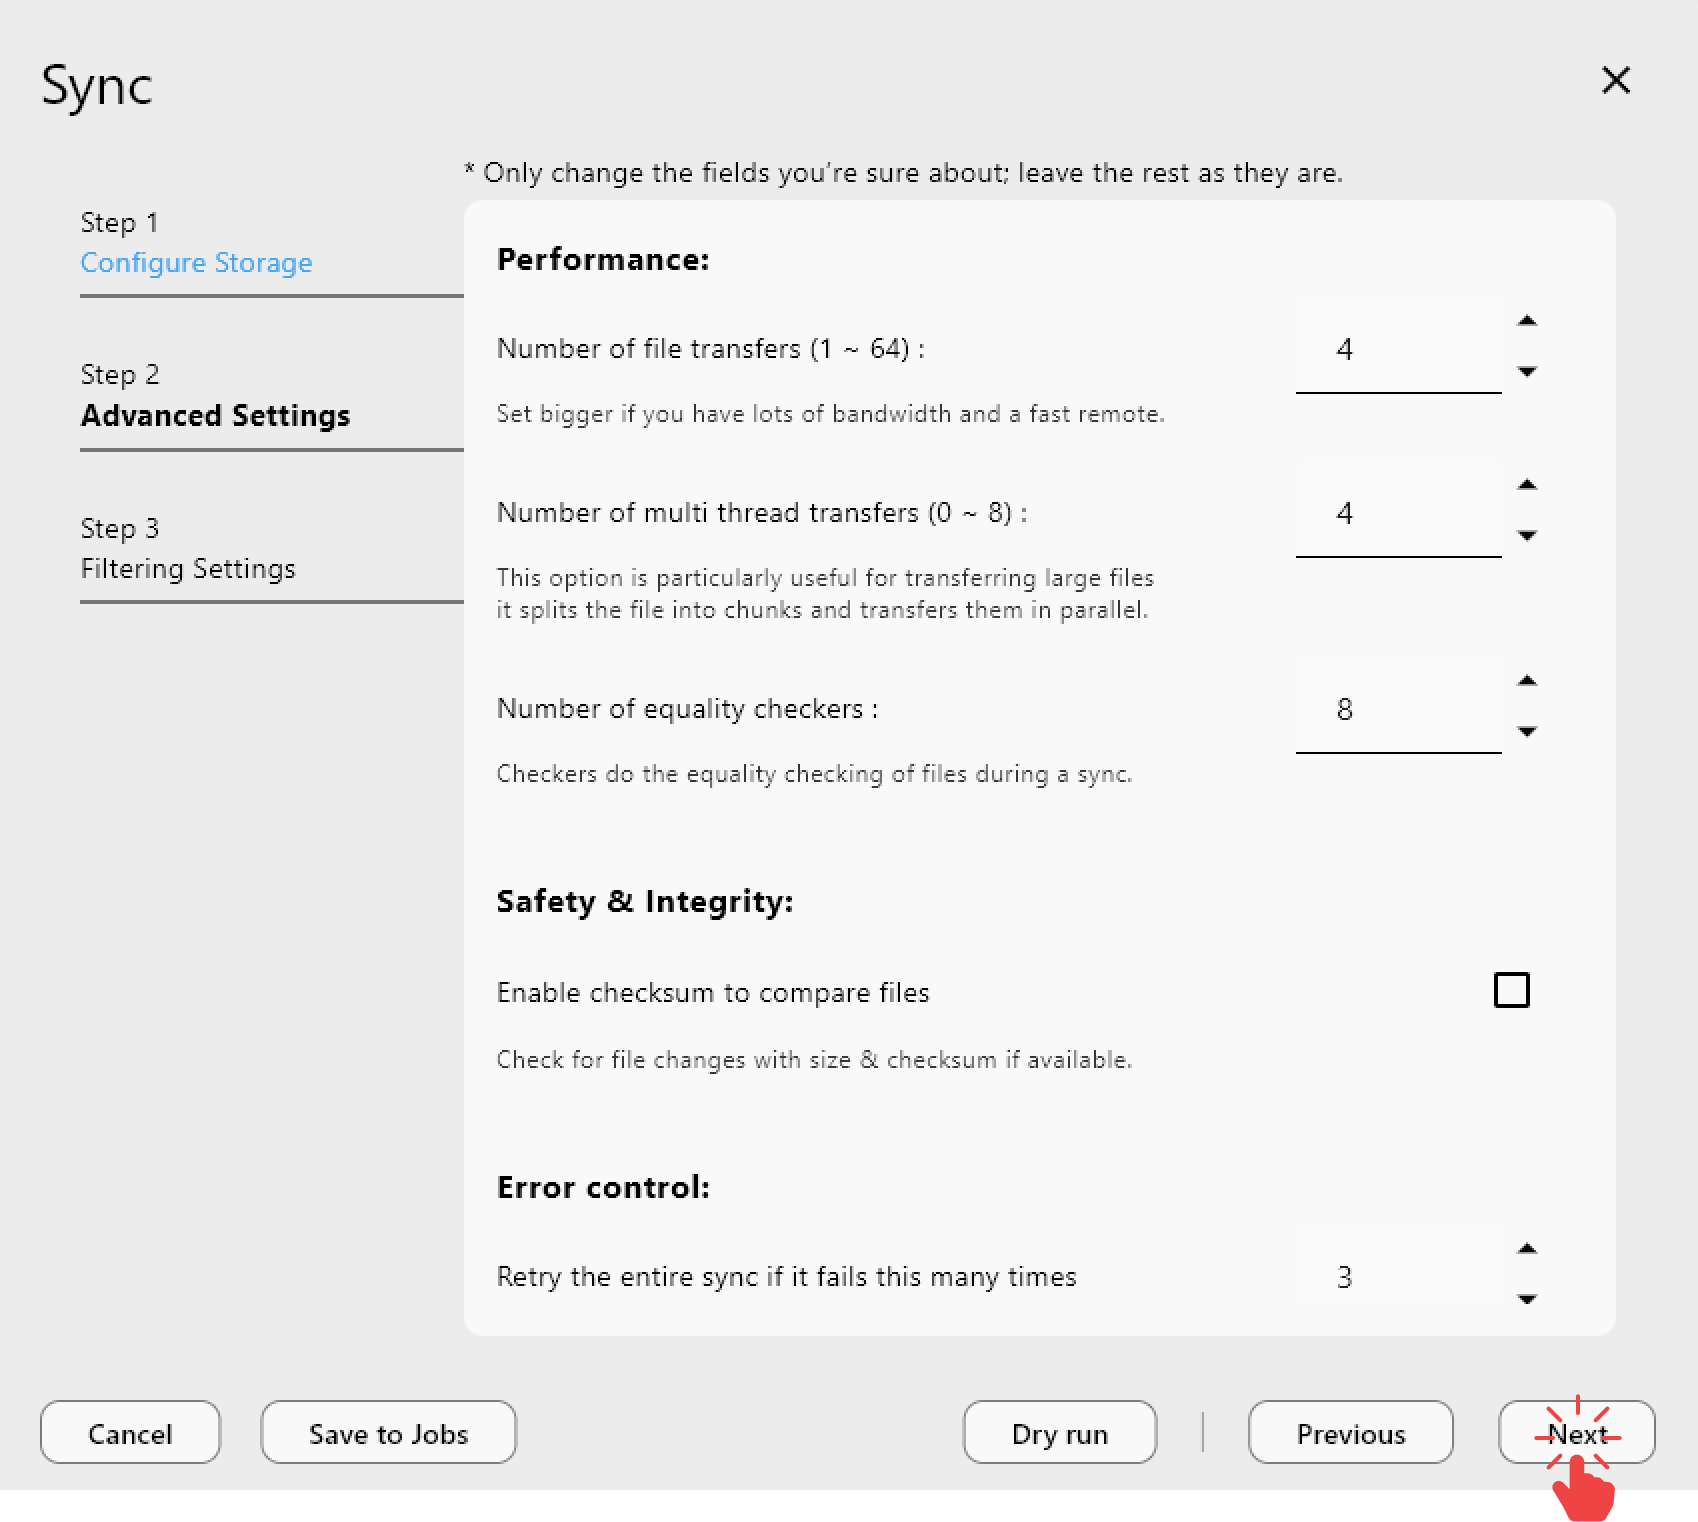This screenshot has width=1698, height=1522.
Task: Proceed by clicking Next
Action: pyautogui.click(x=1577, y=1433)
